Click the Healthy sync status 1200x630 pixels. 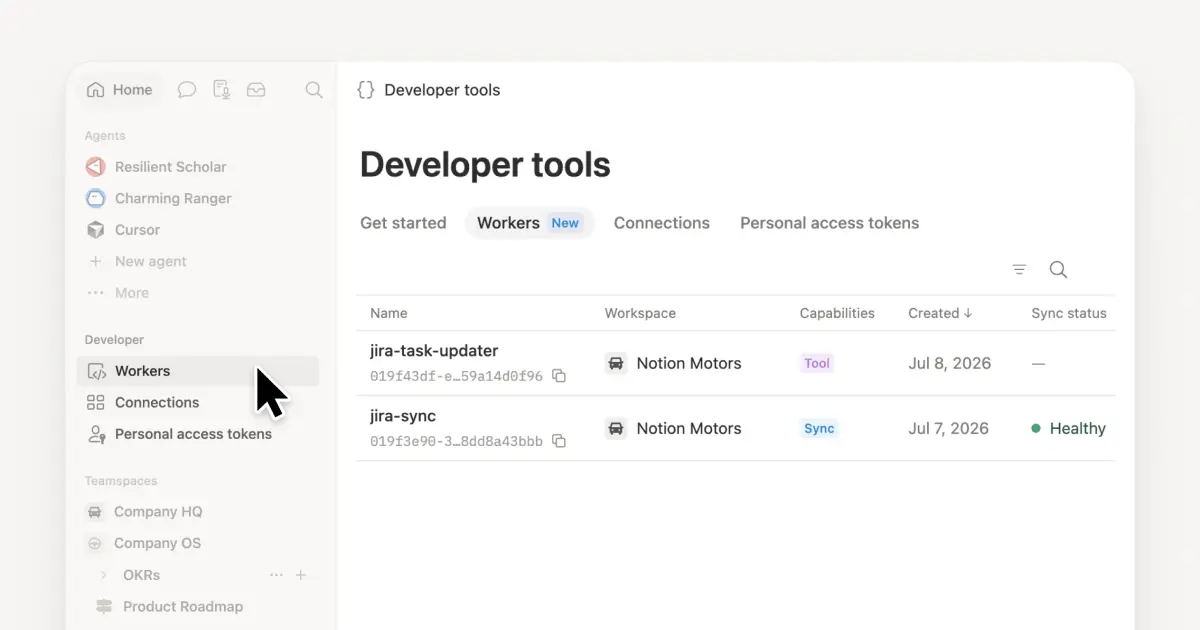[x=1069, y=428]
